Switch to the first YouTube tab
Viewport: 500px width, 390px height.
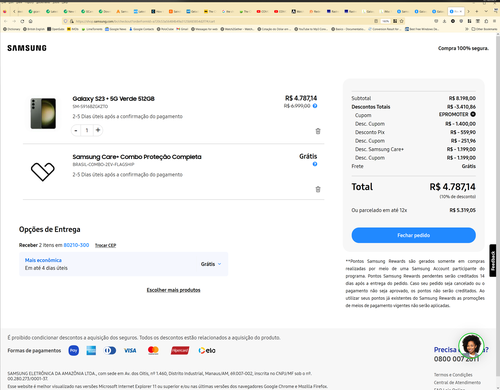(x=262, y=11)
